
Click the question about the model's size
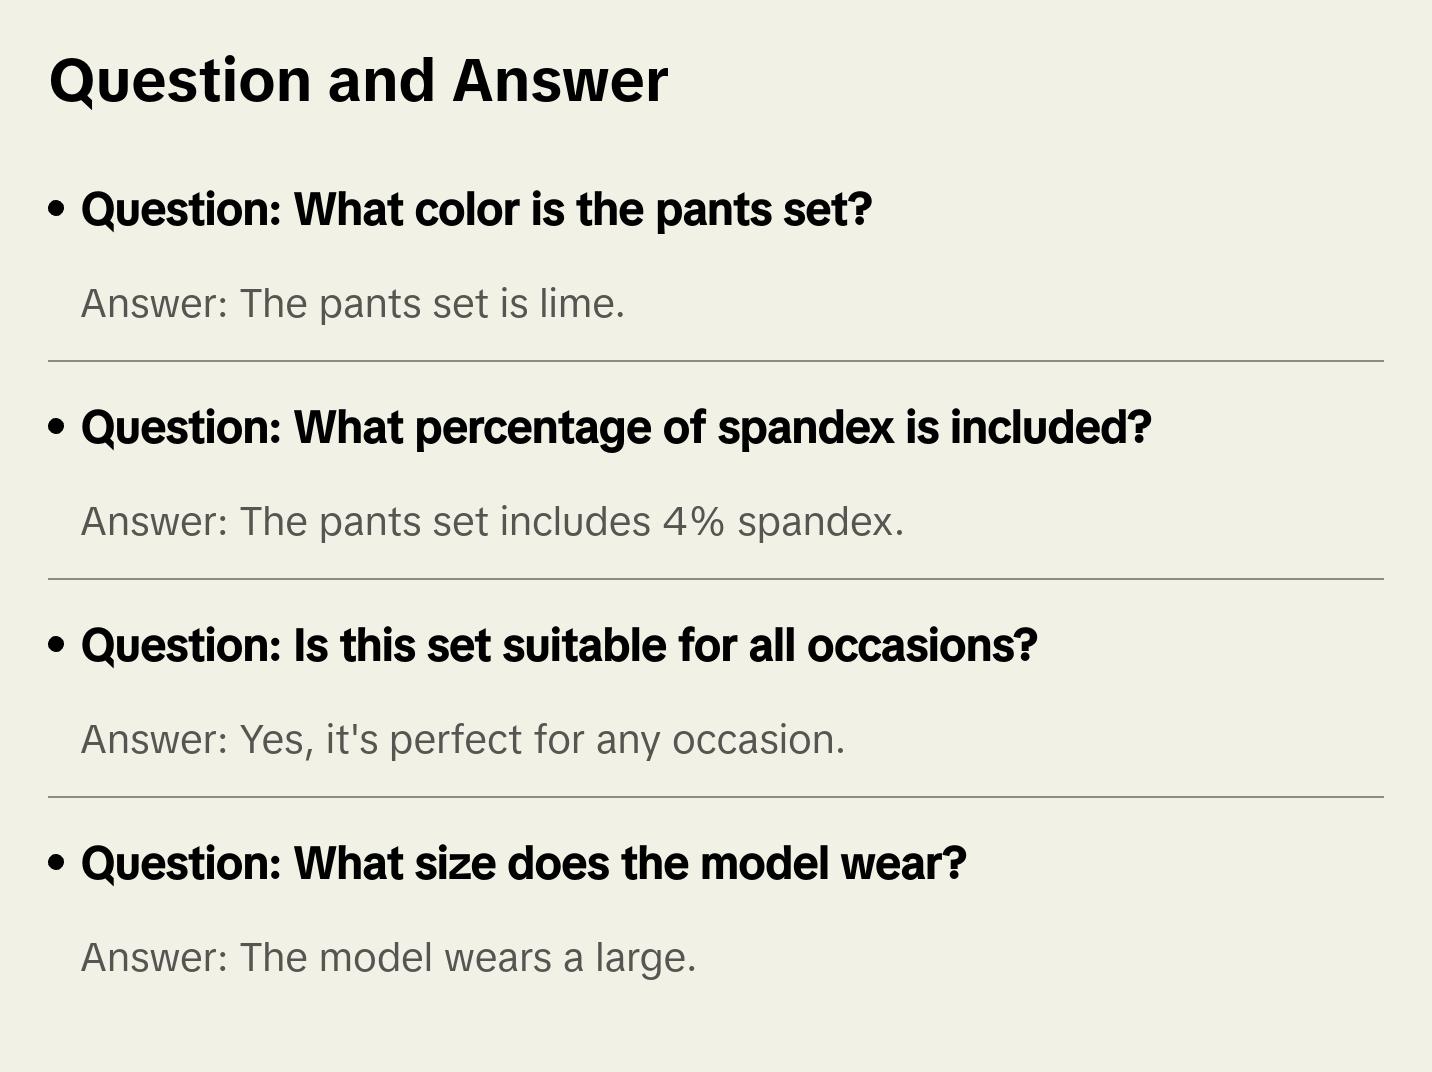523,864
